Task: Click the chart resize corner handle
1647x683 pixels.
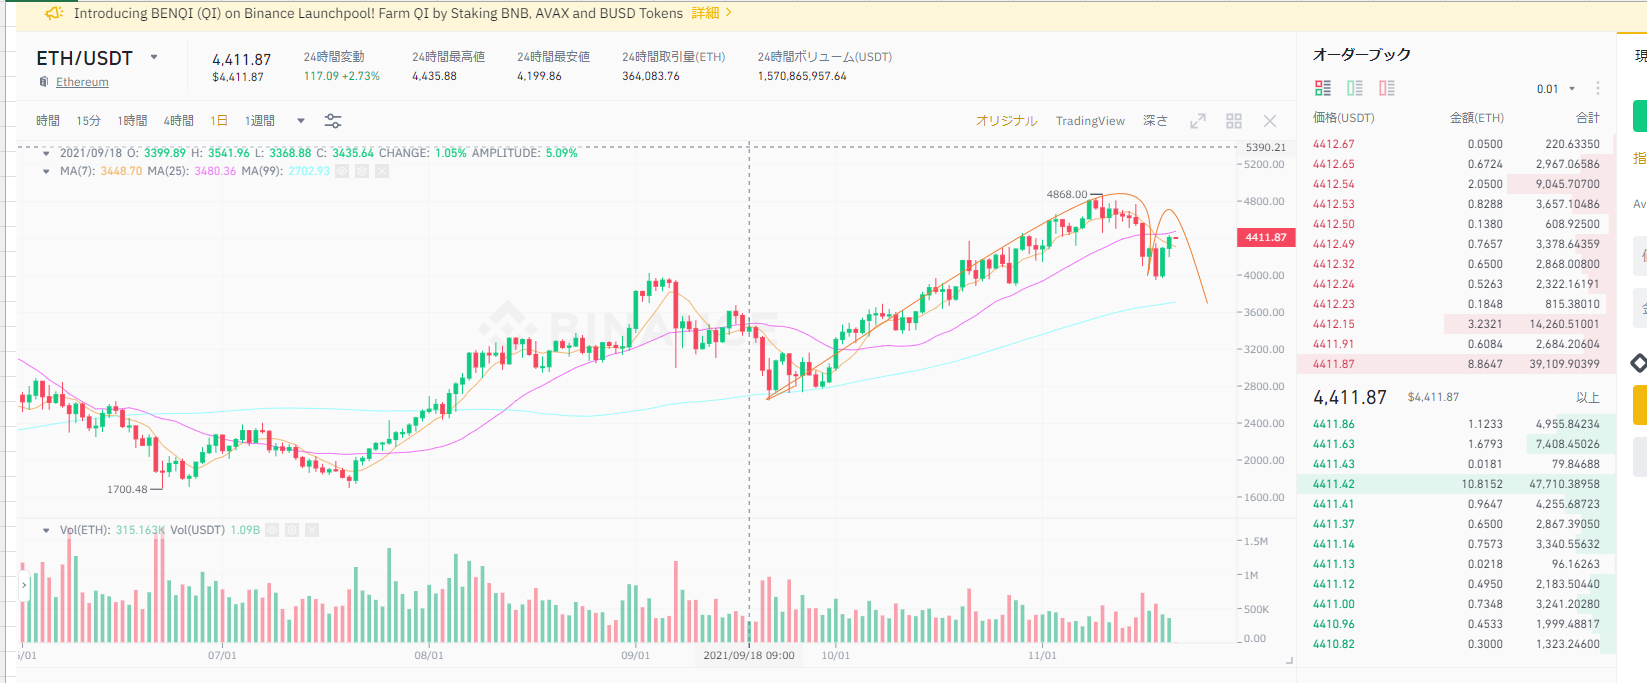Action: [1289, 660]
